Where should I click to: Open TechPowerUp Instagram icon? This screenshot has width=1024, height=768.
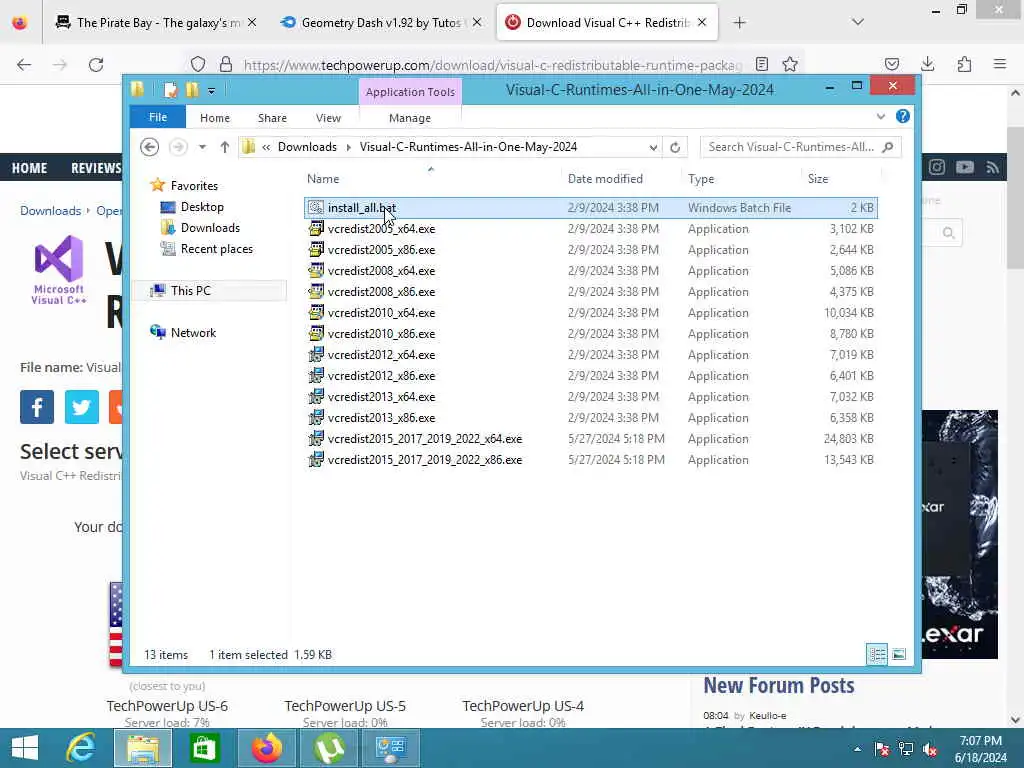(x=937, y=167)
